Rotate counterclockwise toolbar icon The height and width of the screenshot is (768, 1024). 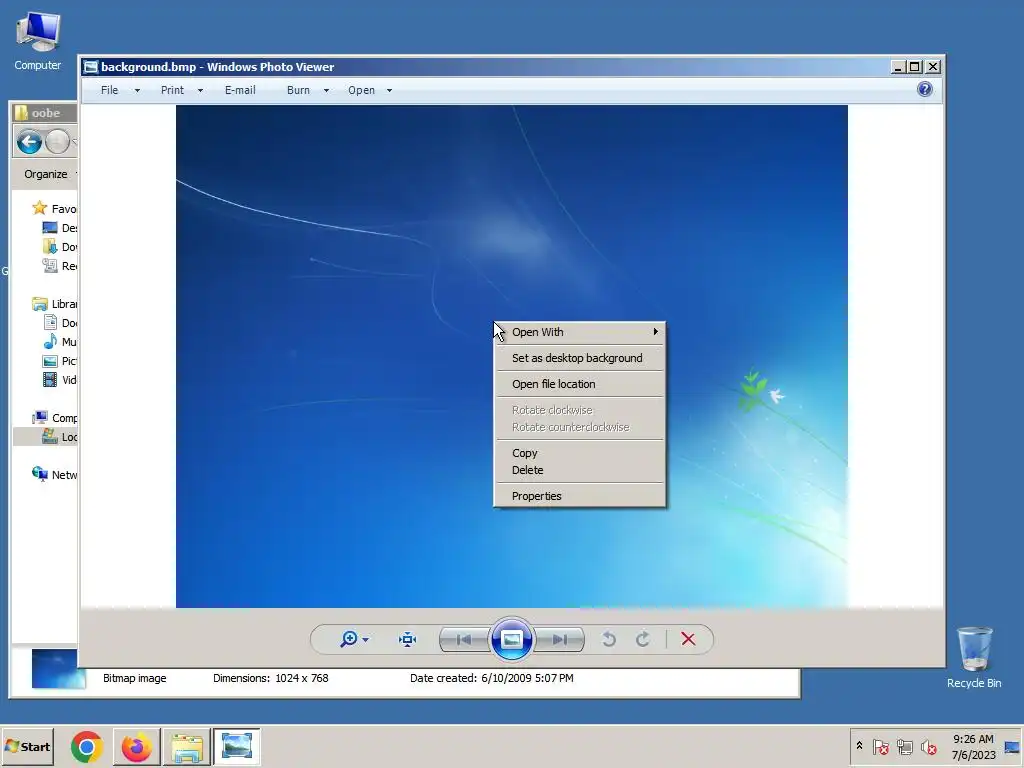609,639
